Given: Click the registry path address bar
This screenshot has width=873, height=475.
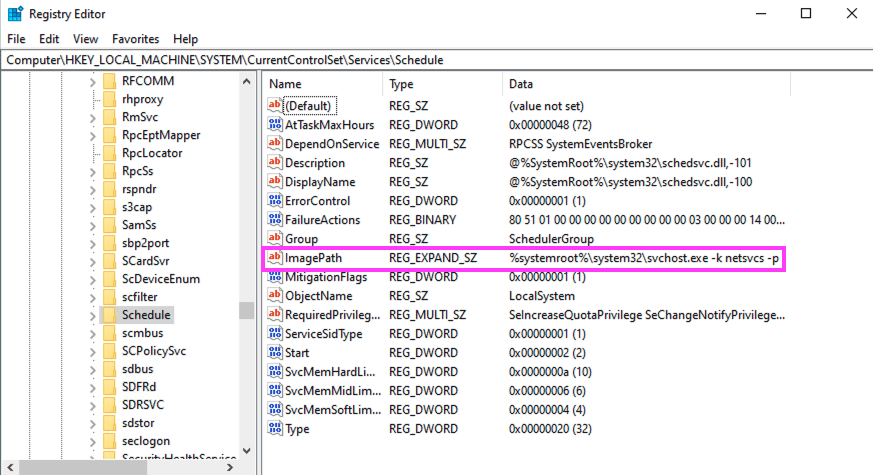Looking at the screenshot, I should (x=436, y=60).
